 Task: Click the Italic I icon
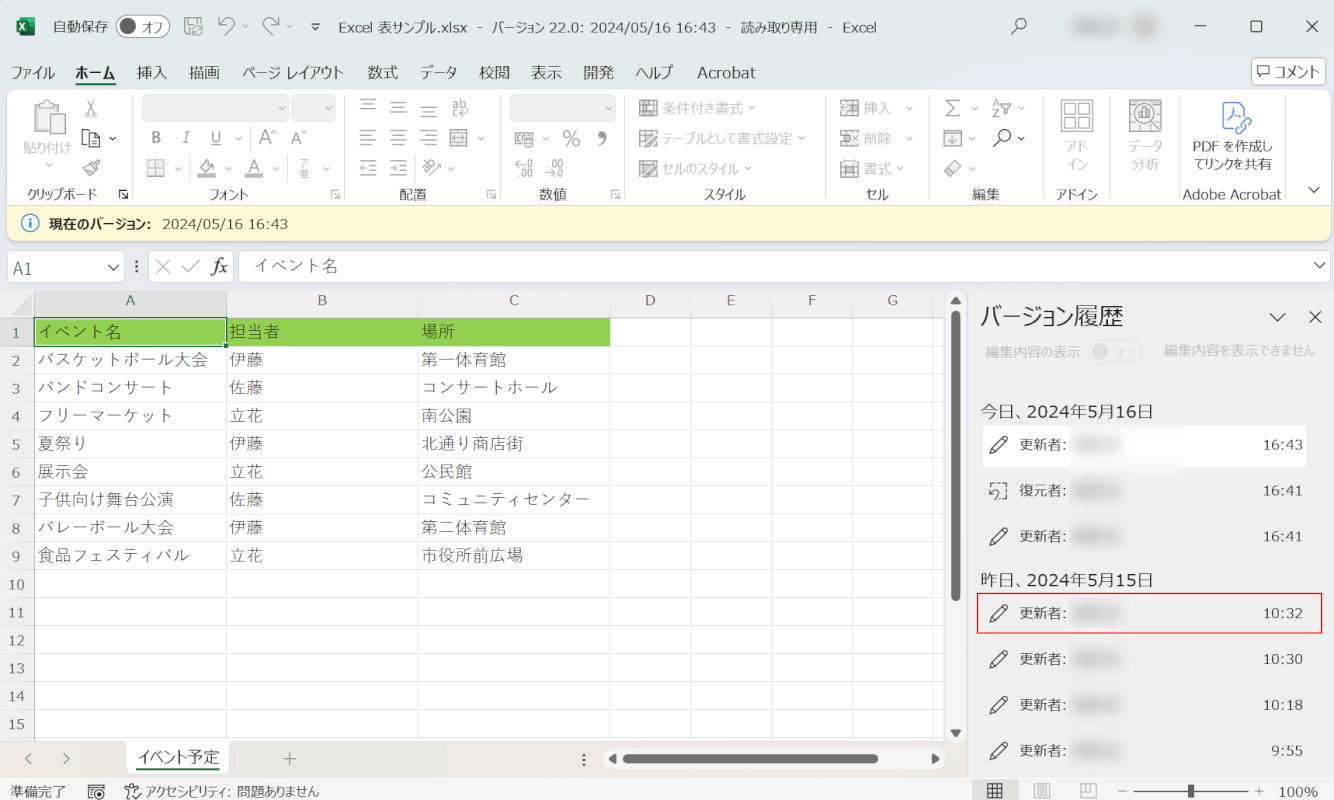pos(185,138)
